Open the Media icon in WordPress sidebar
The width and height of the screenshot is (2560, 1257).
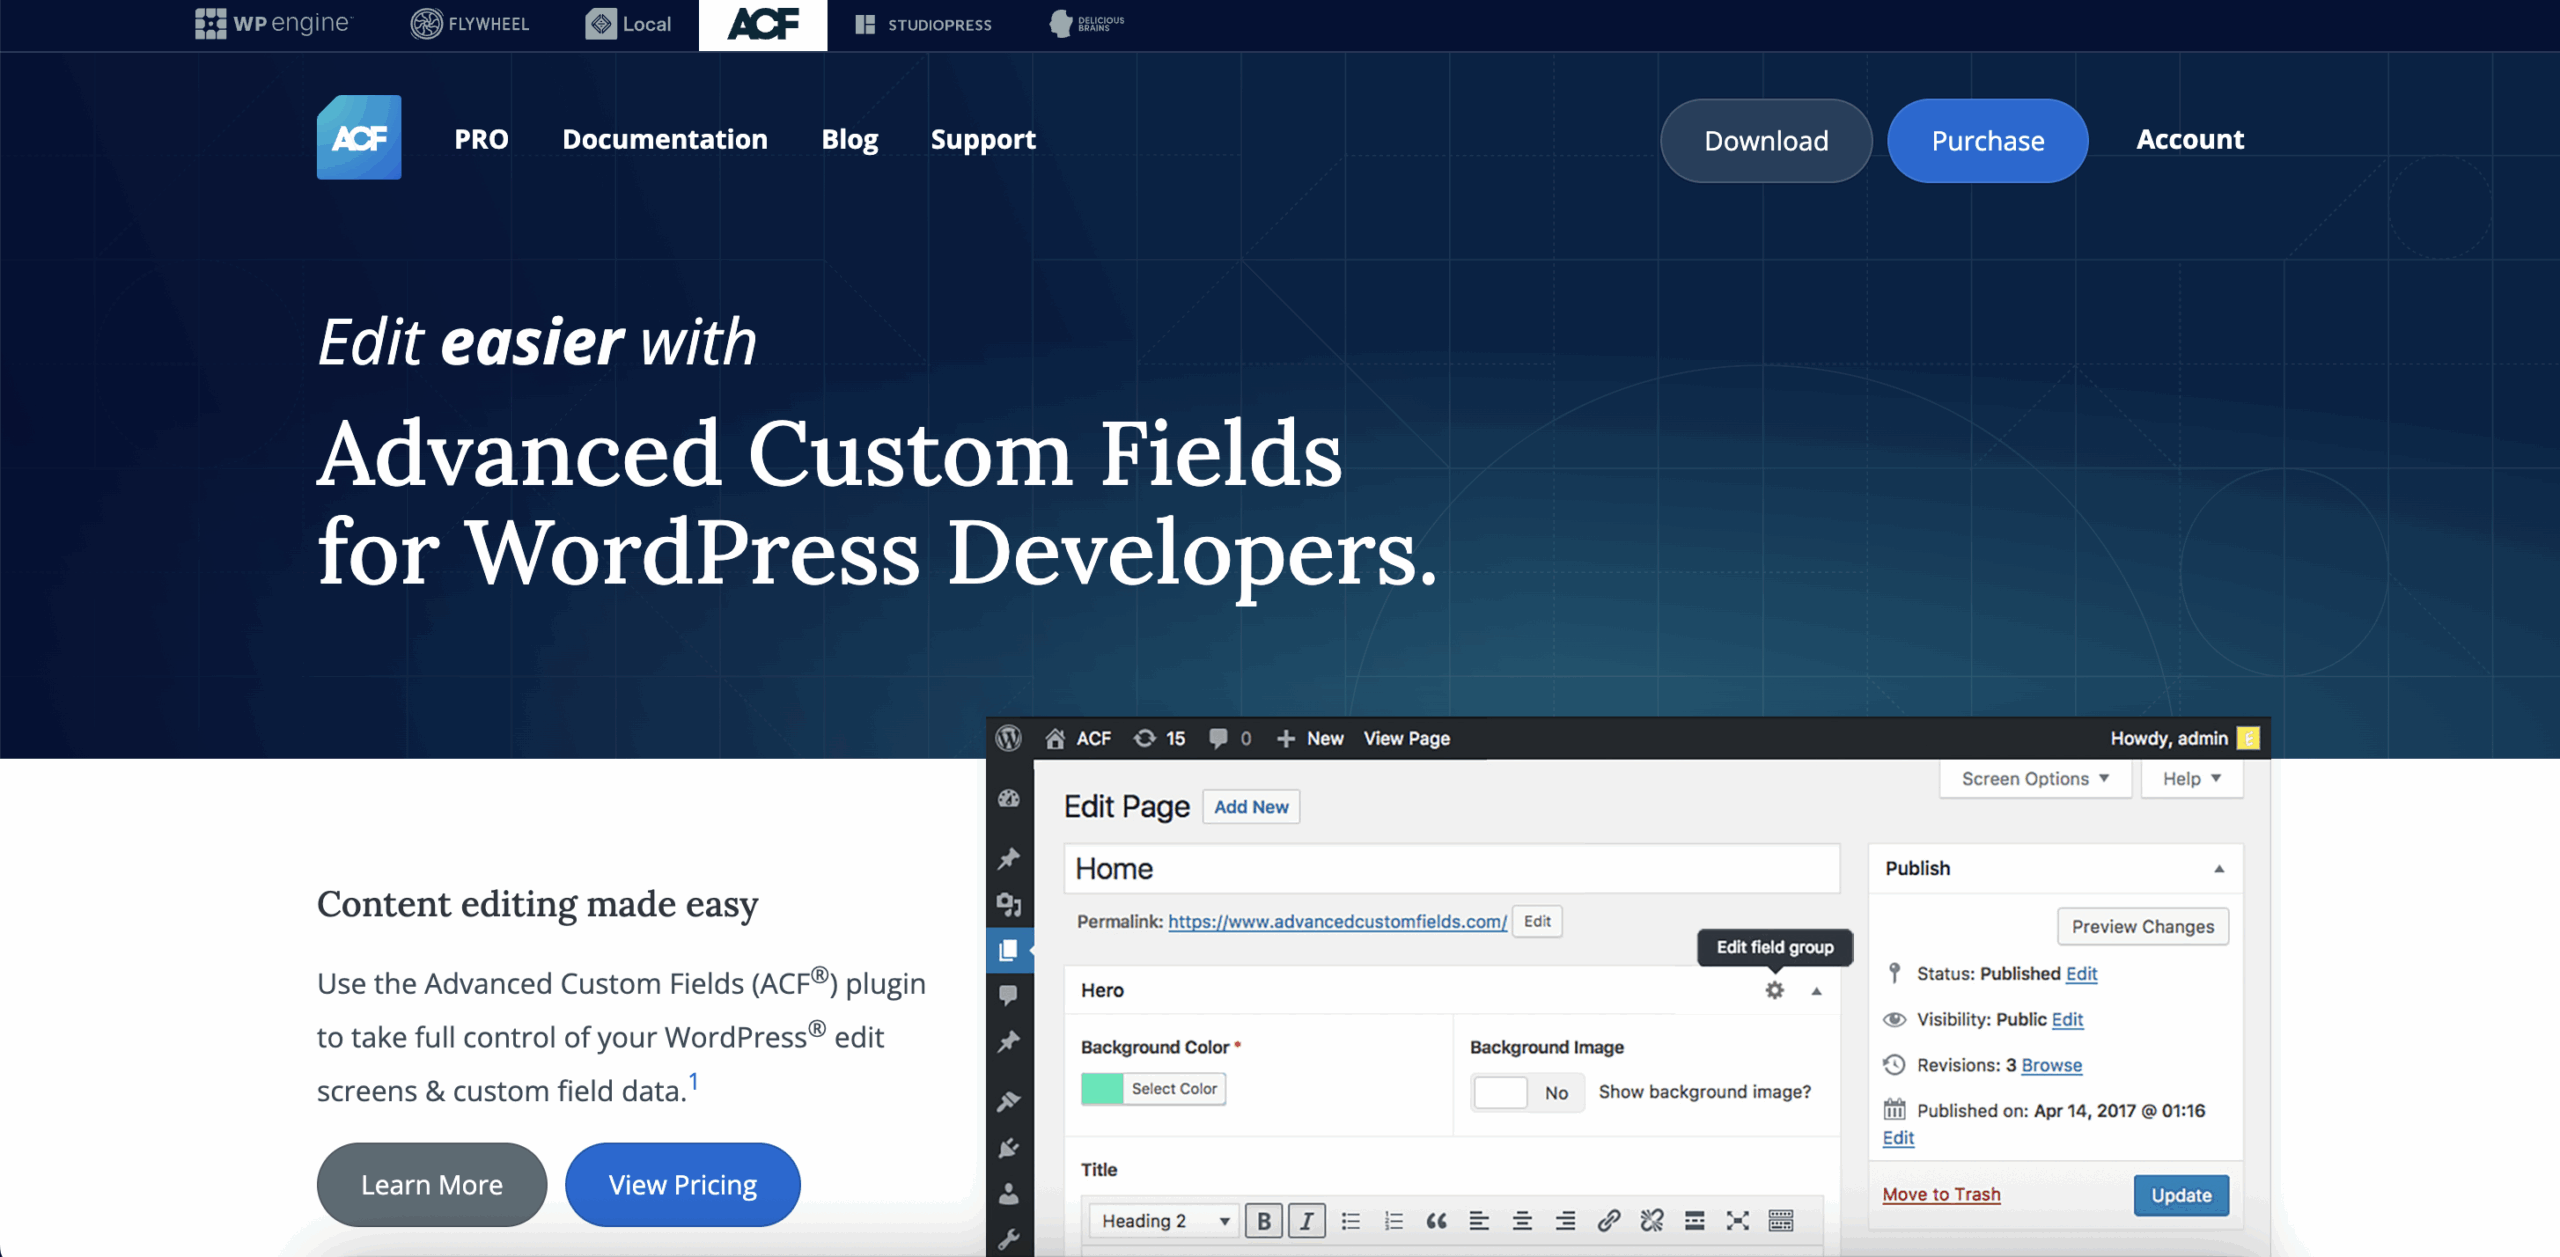tap(1009, 904)
